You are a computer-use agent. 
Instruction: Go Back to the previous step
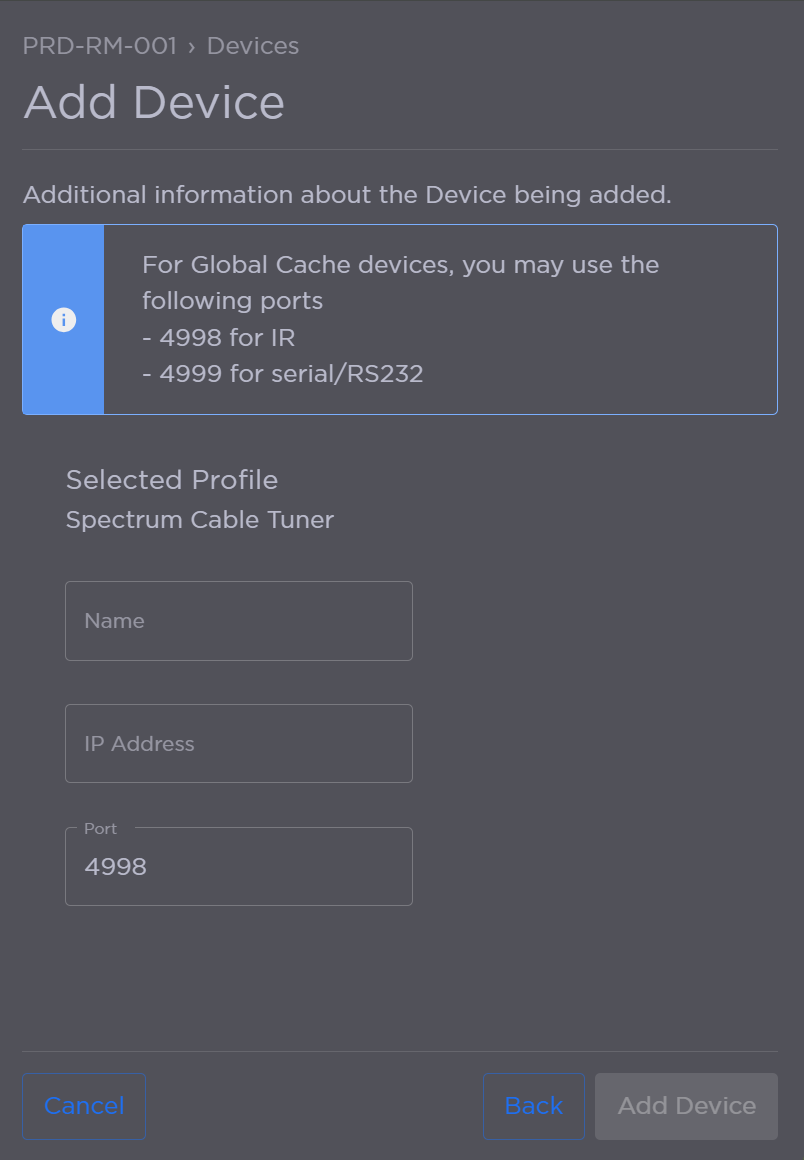coord(533,1106)
